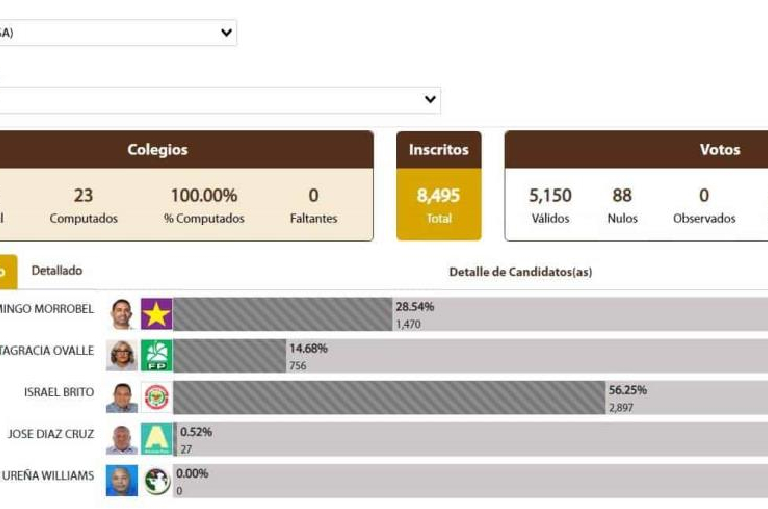Select the highlighted yellow summary tab
Screen dimensions: 768x509
[x=8, y=271]
